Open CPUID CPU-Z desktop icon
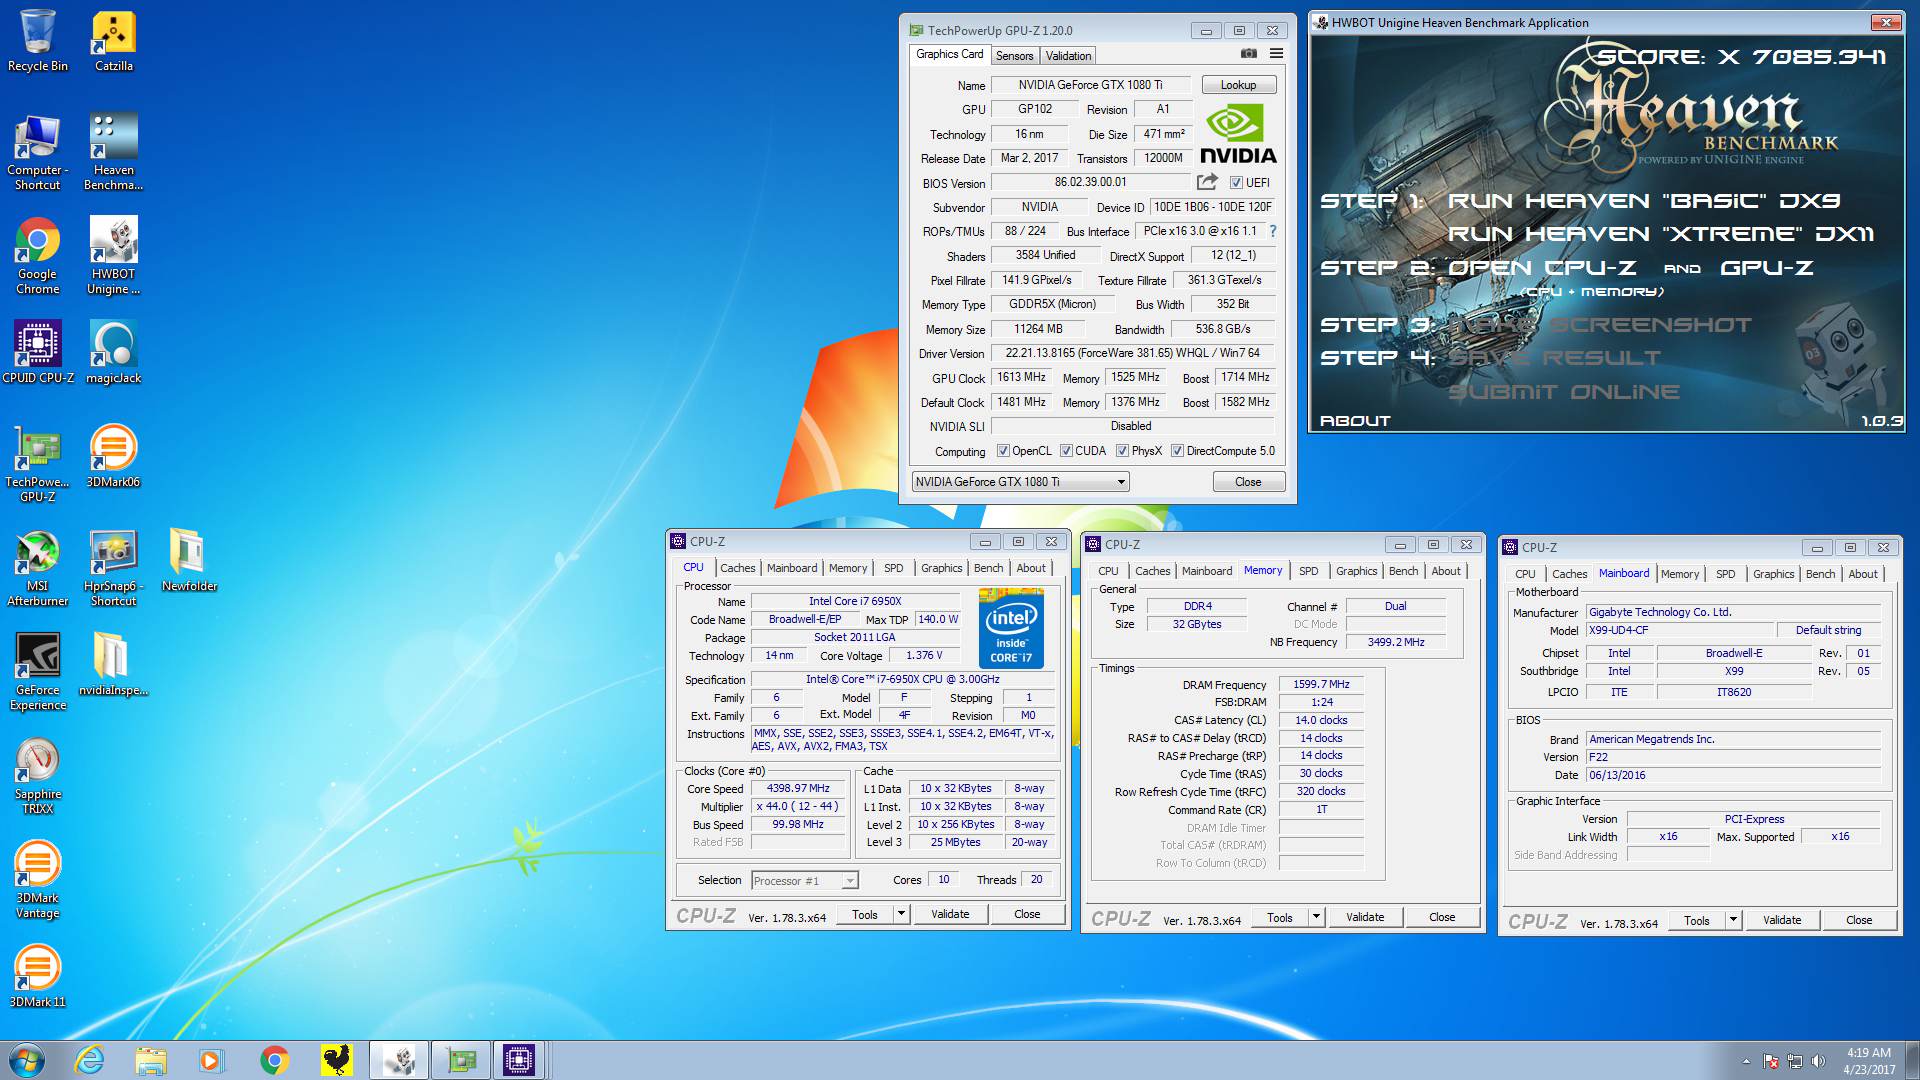Viewport: 1920px width, 1080px height. pyautogui.click(x=38, y=352)
